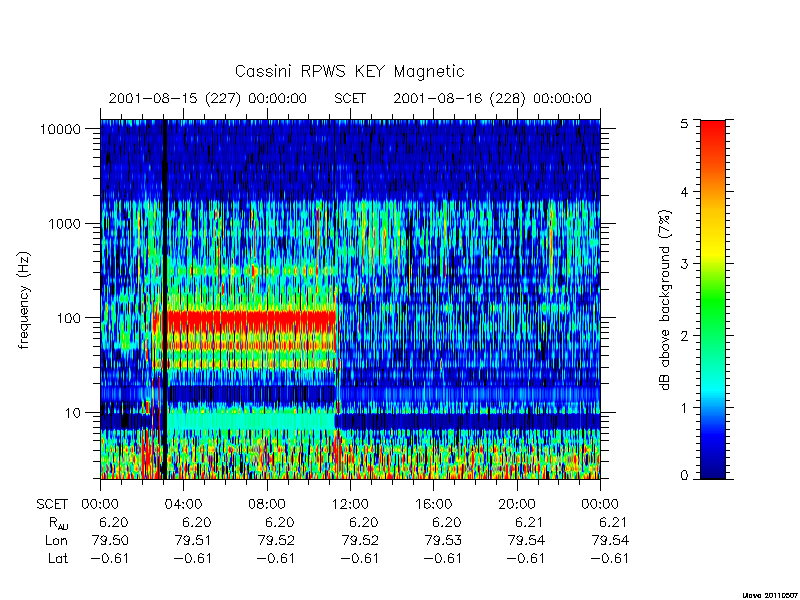Click the "20:00" time axis label
Image resolution: width=800 pixels, height=600 pixels.
517,505
